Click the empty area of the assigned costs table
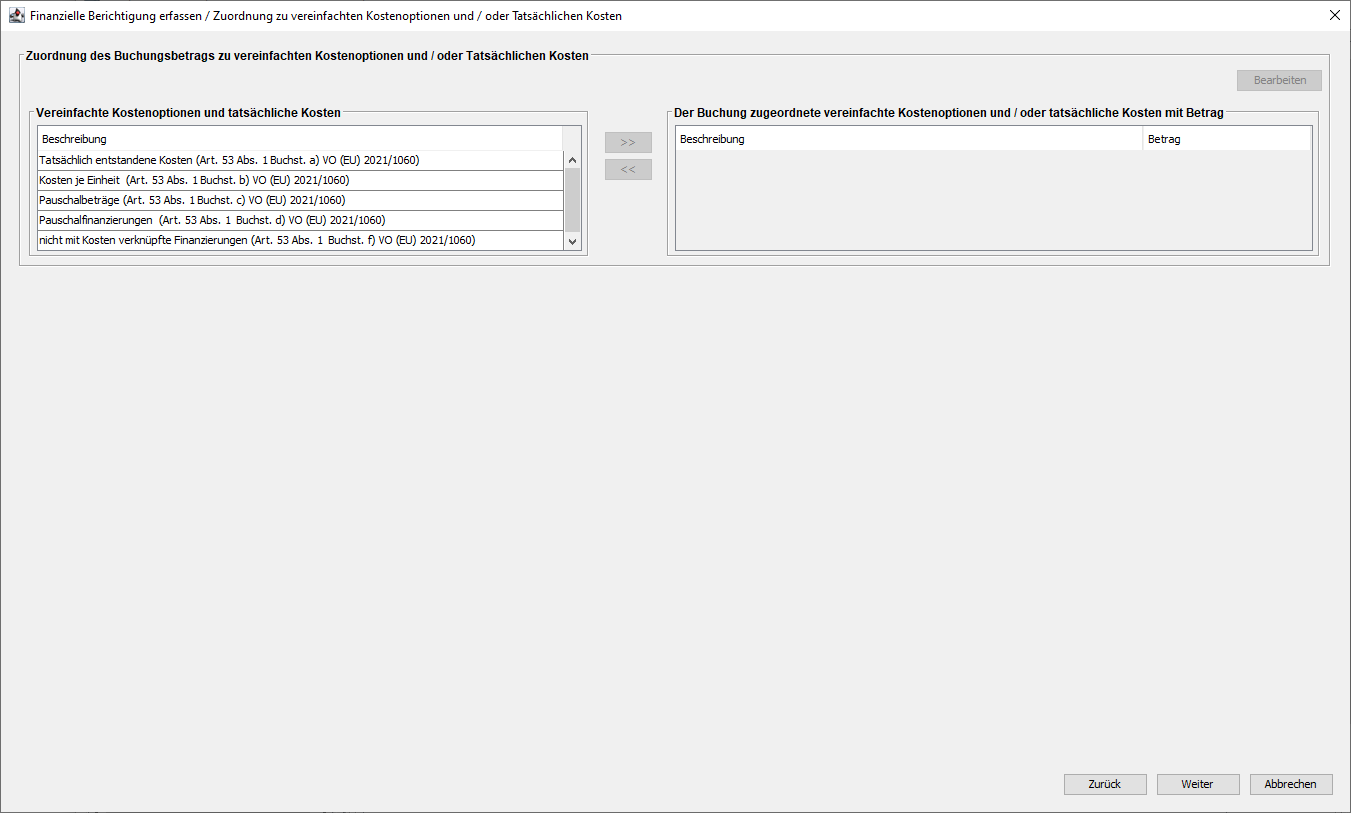1351x813 pixels. pos(992,200)
